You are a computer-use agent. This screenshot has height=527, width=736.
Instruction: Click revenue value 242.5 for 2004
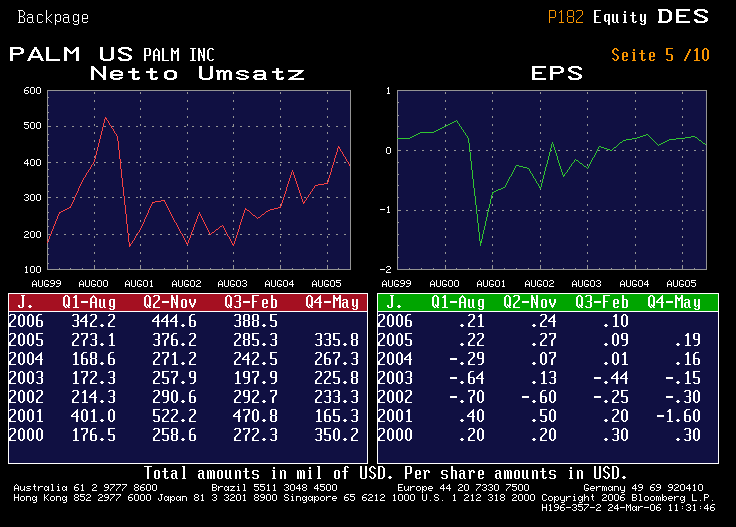tap(255, 359)
